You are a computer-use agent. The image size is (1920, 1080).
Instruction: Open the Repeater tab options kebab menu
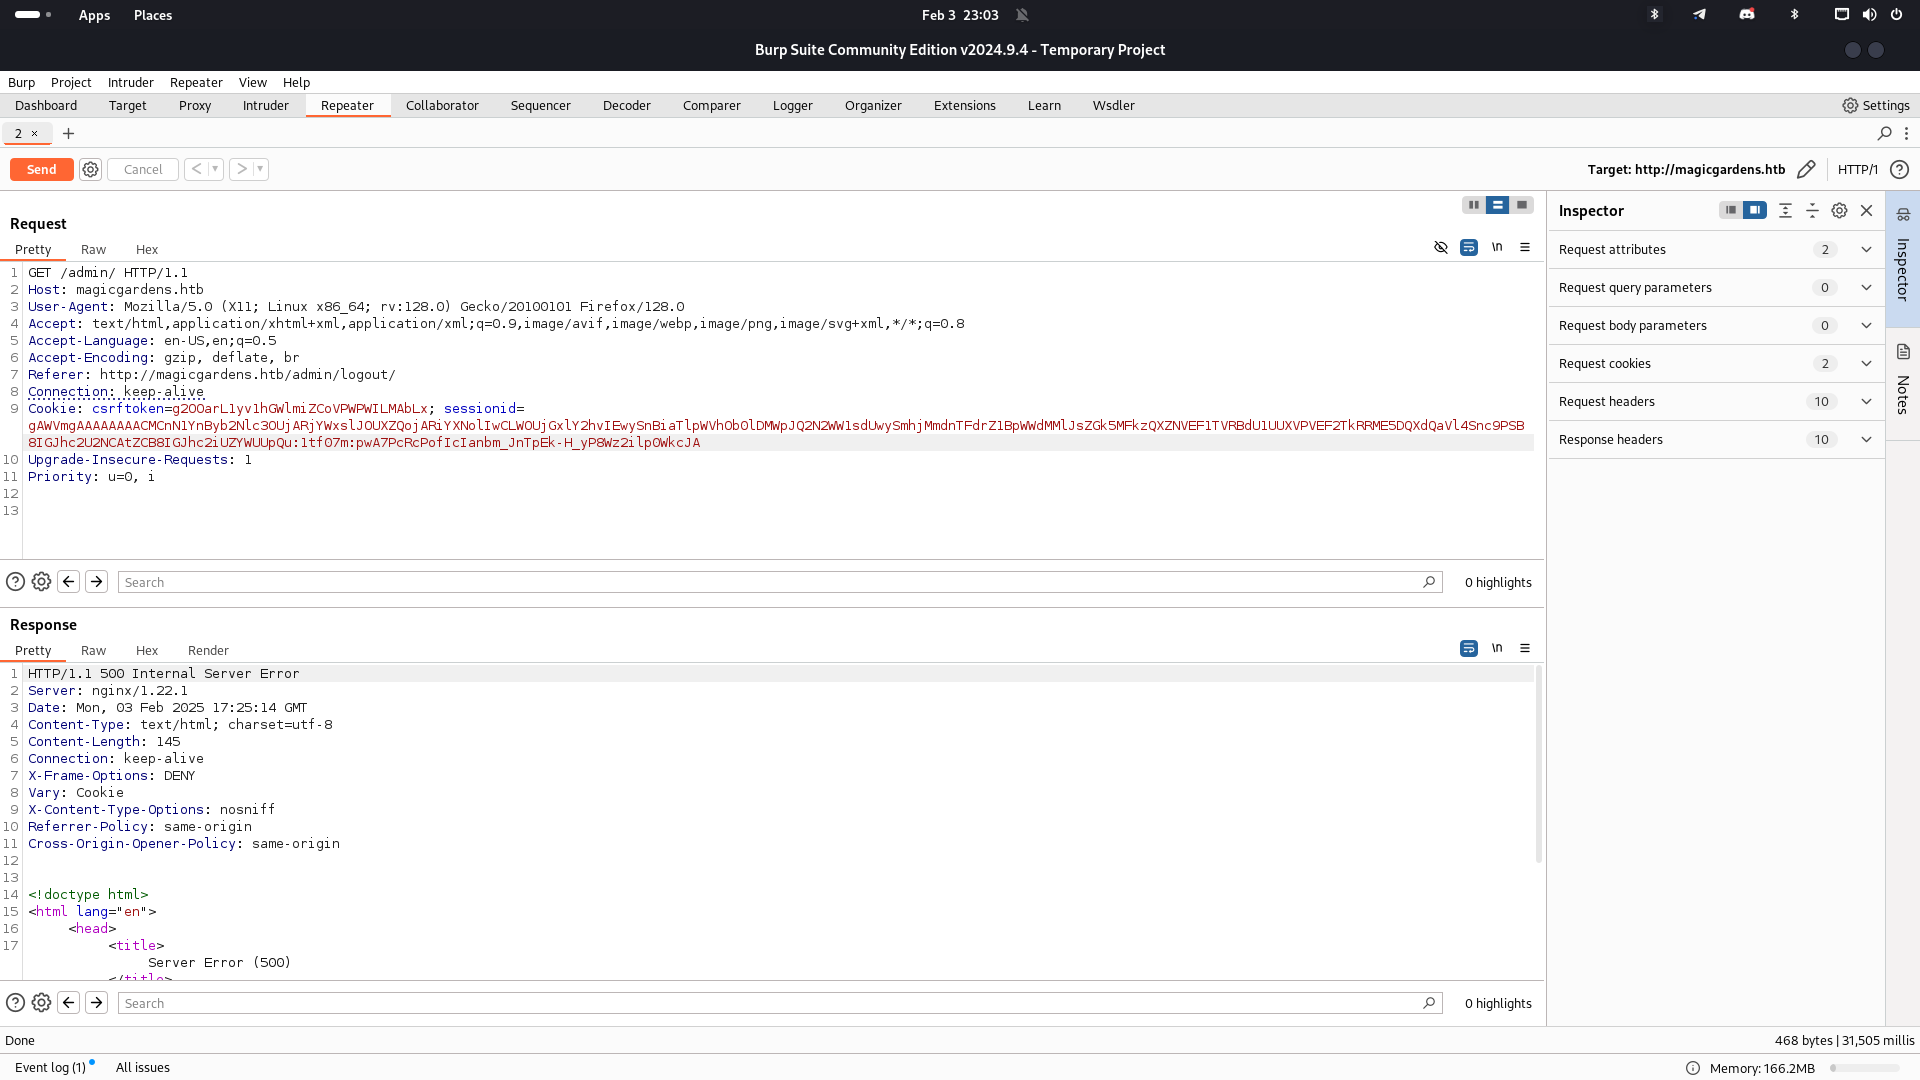click(x=1907, y=133)
